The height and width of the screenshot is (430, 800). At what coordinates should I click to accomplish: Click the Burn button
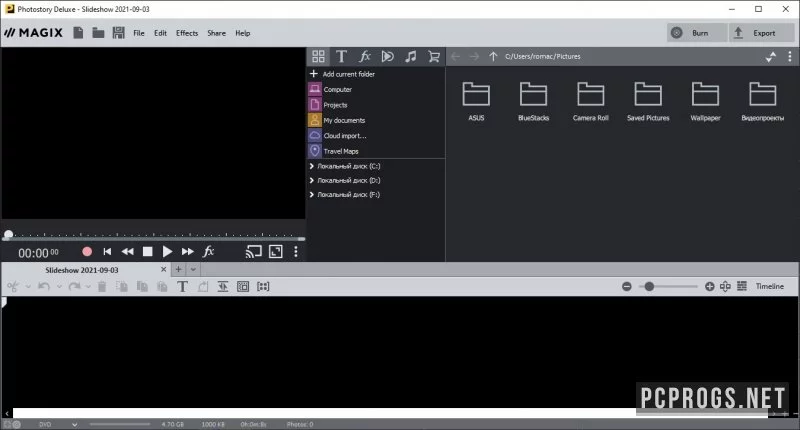coord(696,33)
